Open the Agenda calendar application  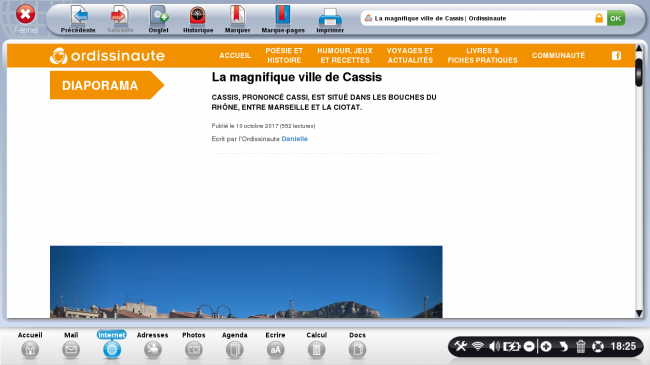235,345
